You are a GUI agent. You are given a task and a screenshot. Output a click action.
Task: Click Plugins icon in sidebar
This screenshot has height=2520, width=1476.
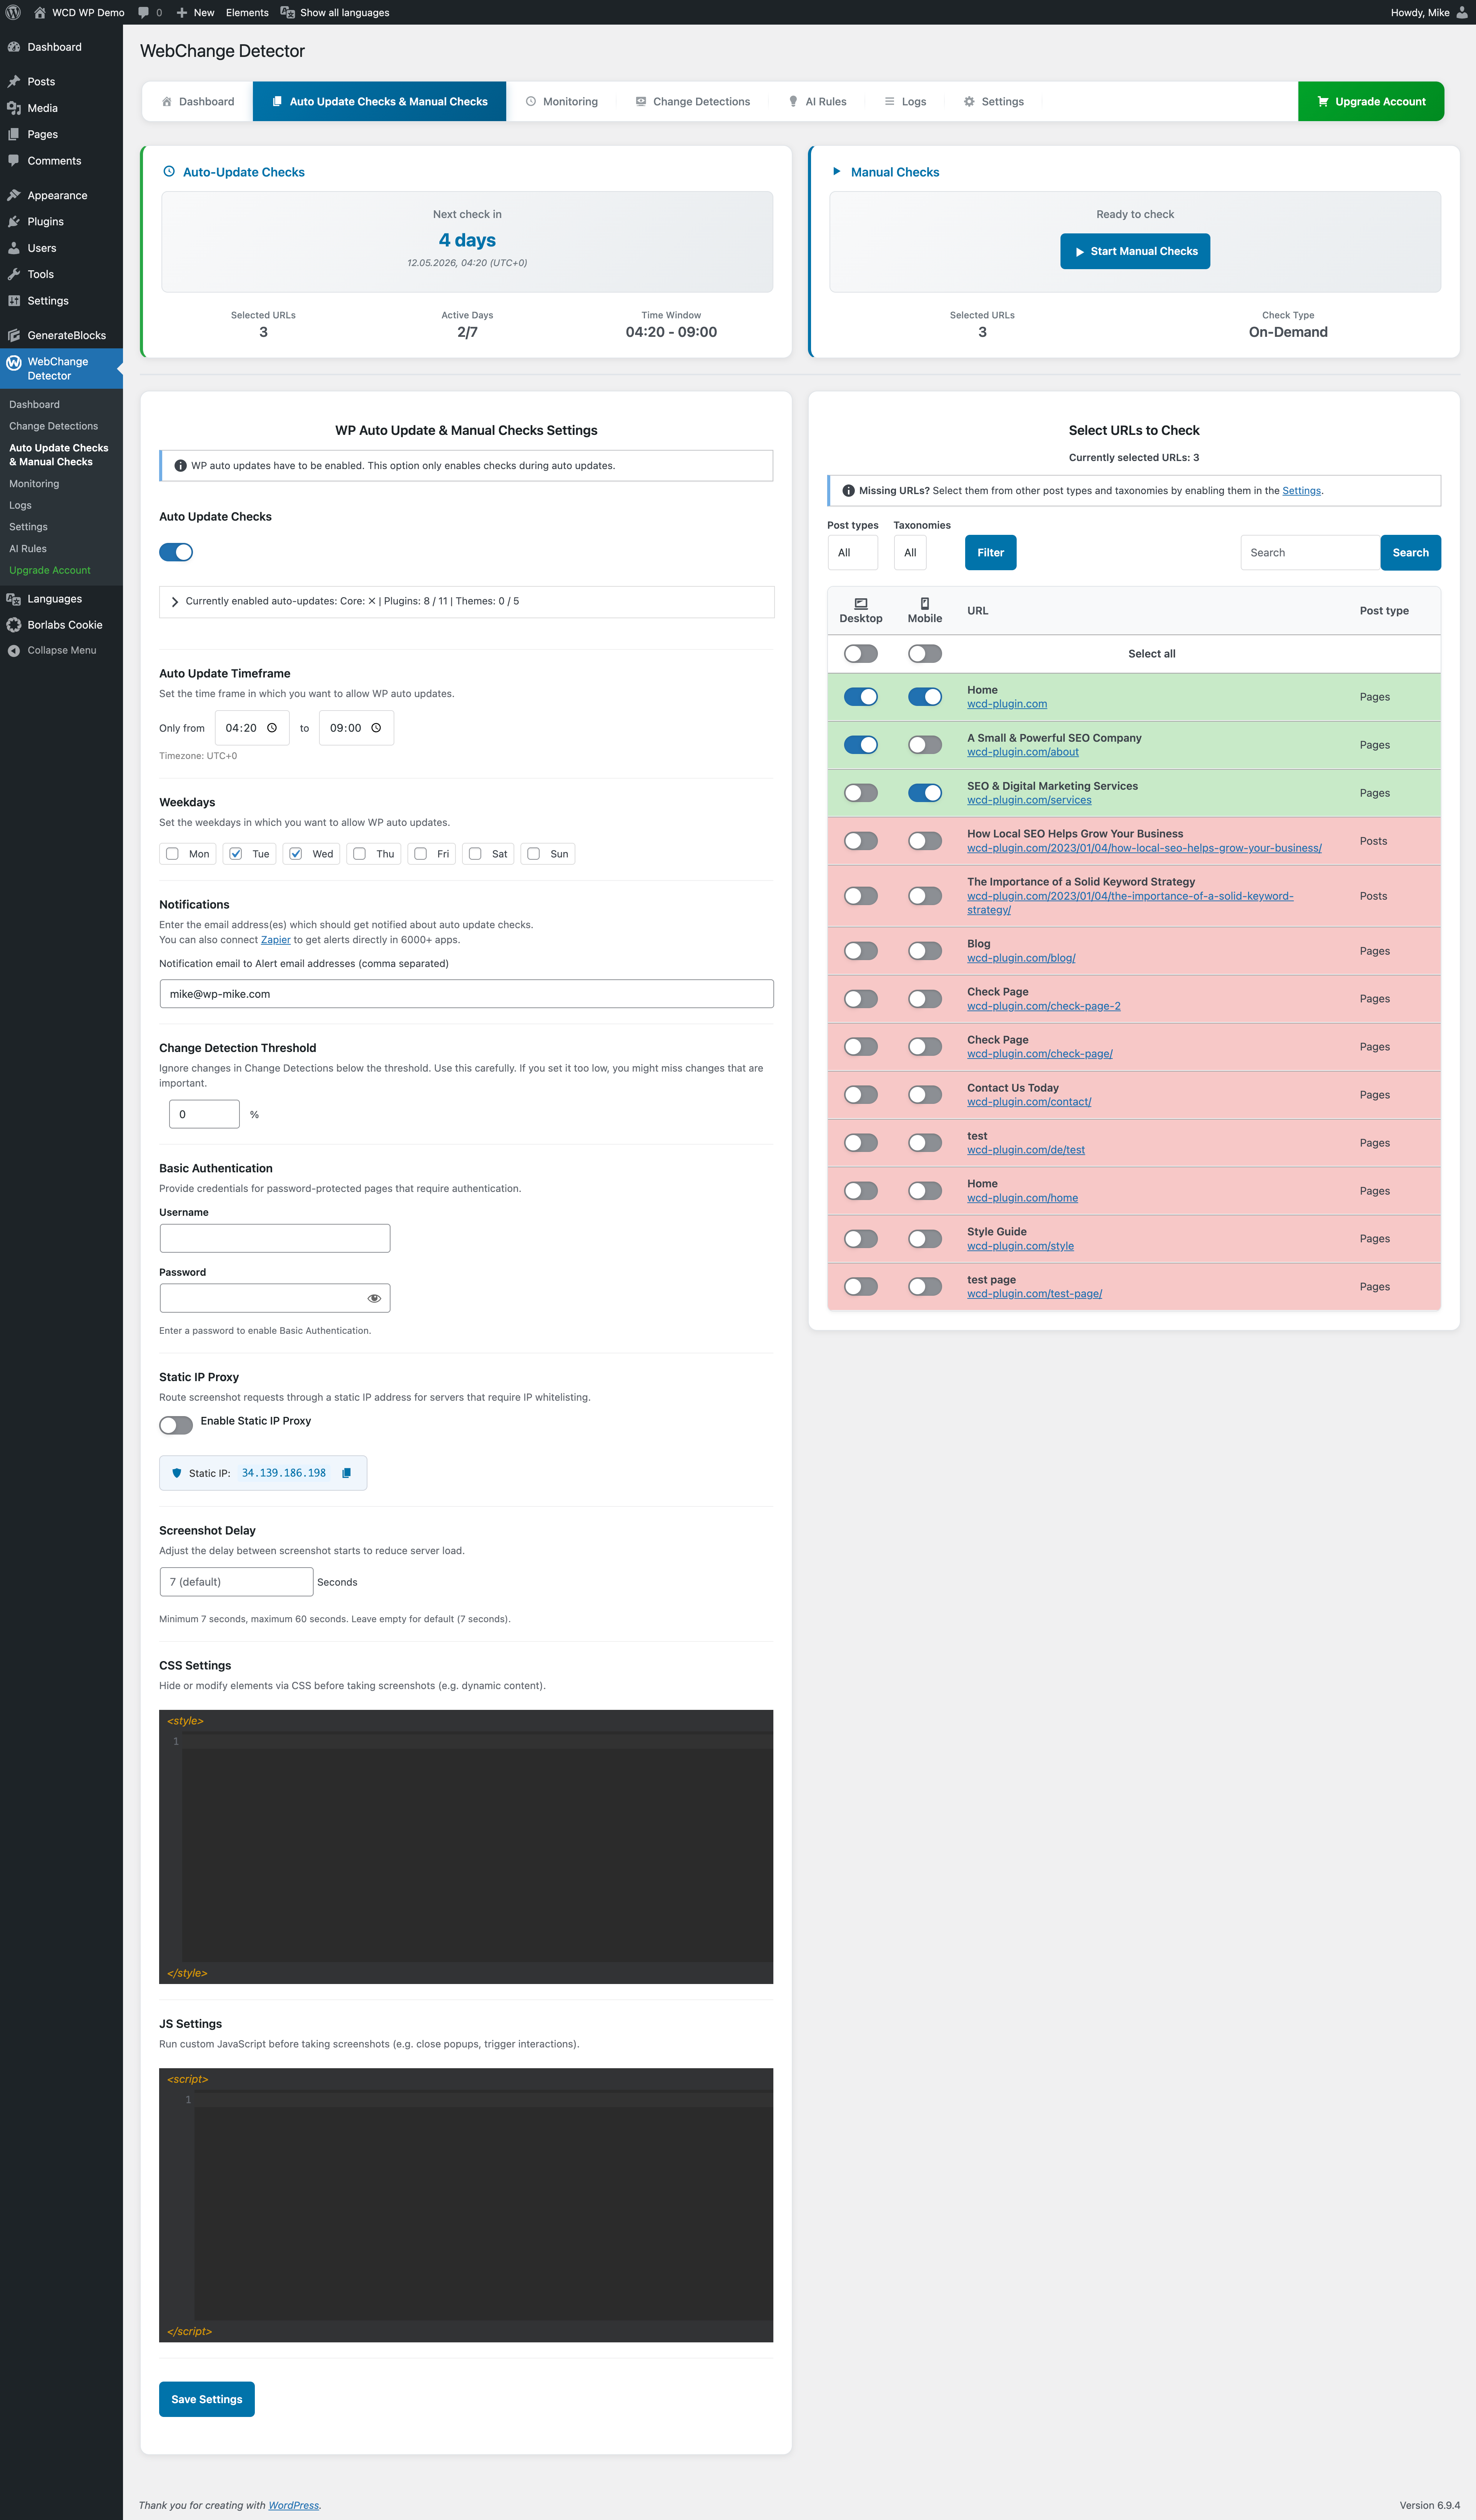click(14, 221)
